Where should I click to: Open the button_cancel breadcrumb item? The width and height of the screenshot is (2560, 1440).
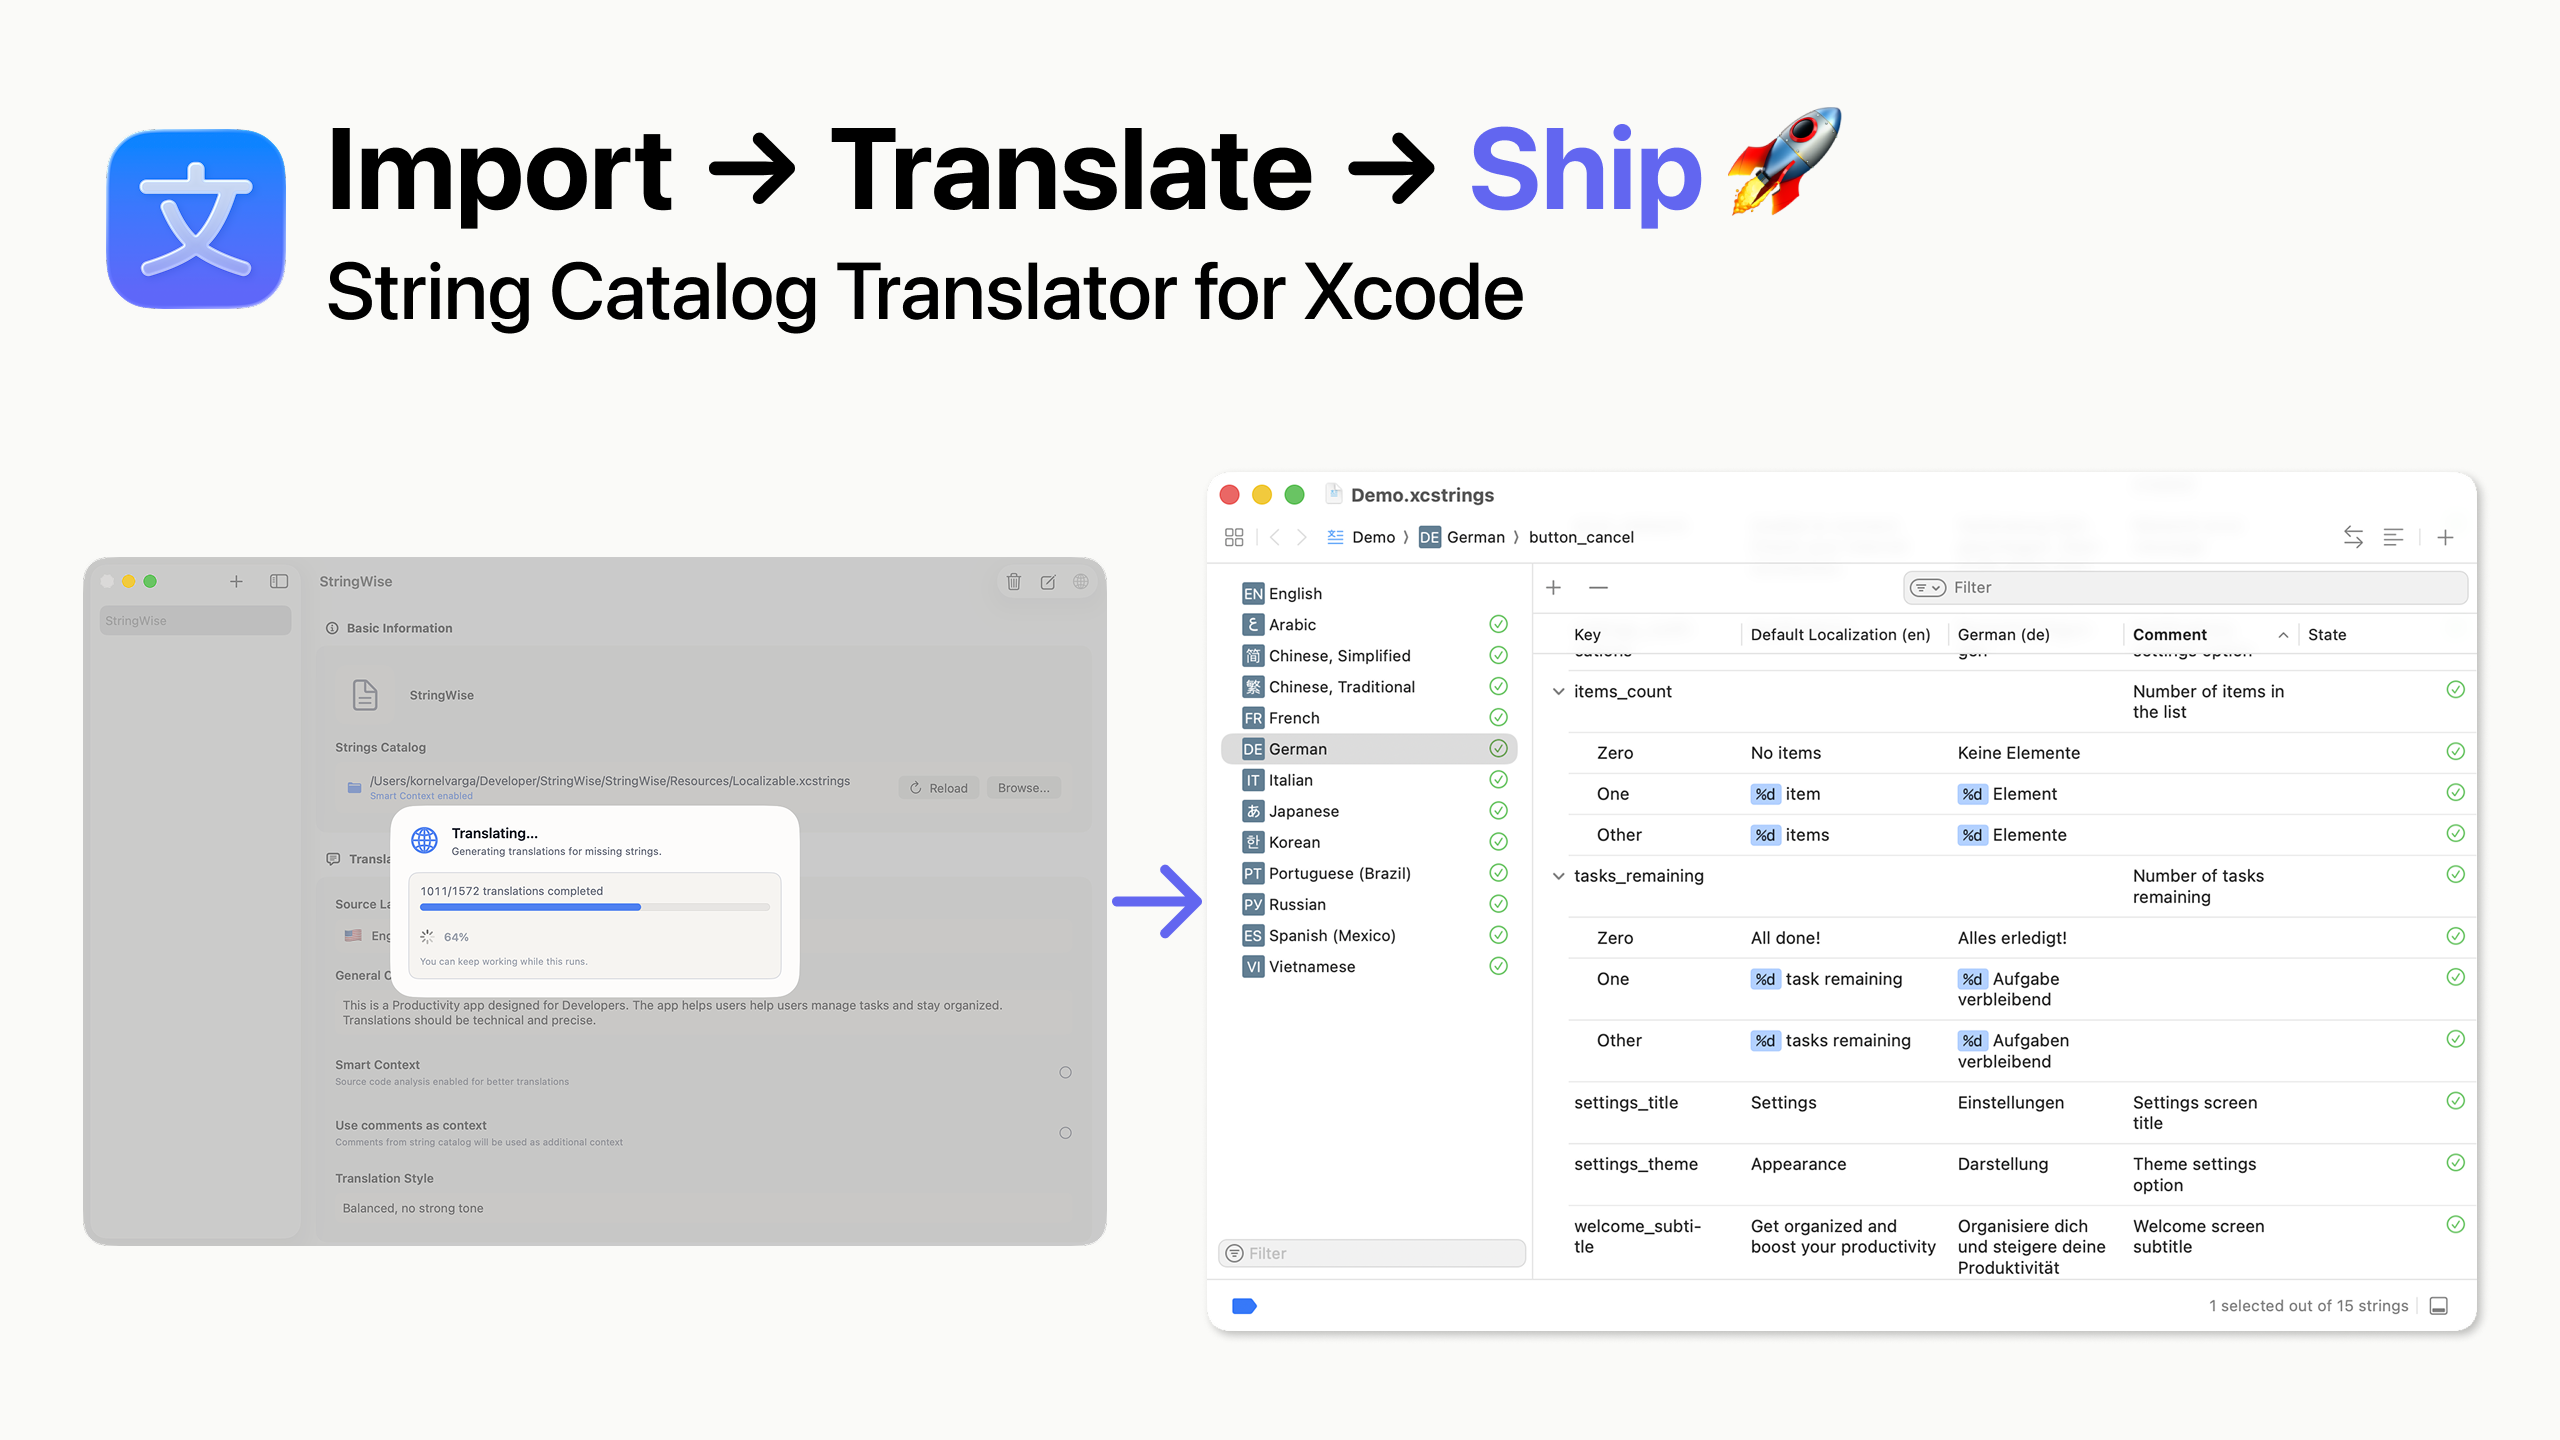tap(1581, 537)
